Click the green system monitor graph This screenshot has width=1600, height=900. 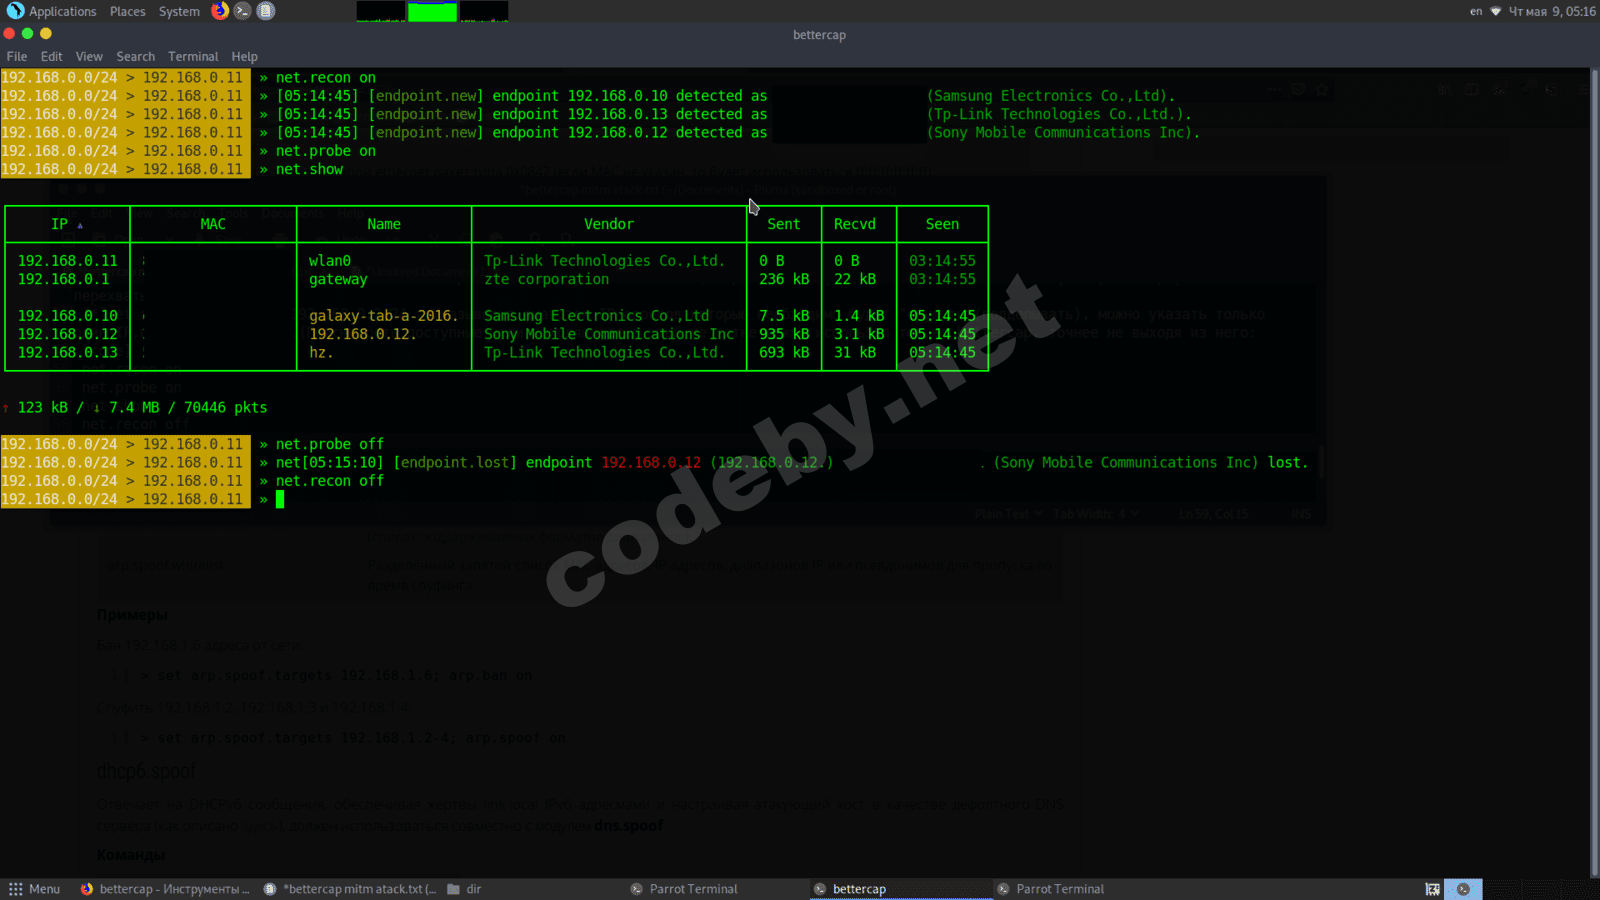[432, 11]
